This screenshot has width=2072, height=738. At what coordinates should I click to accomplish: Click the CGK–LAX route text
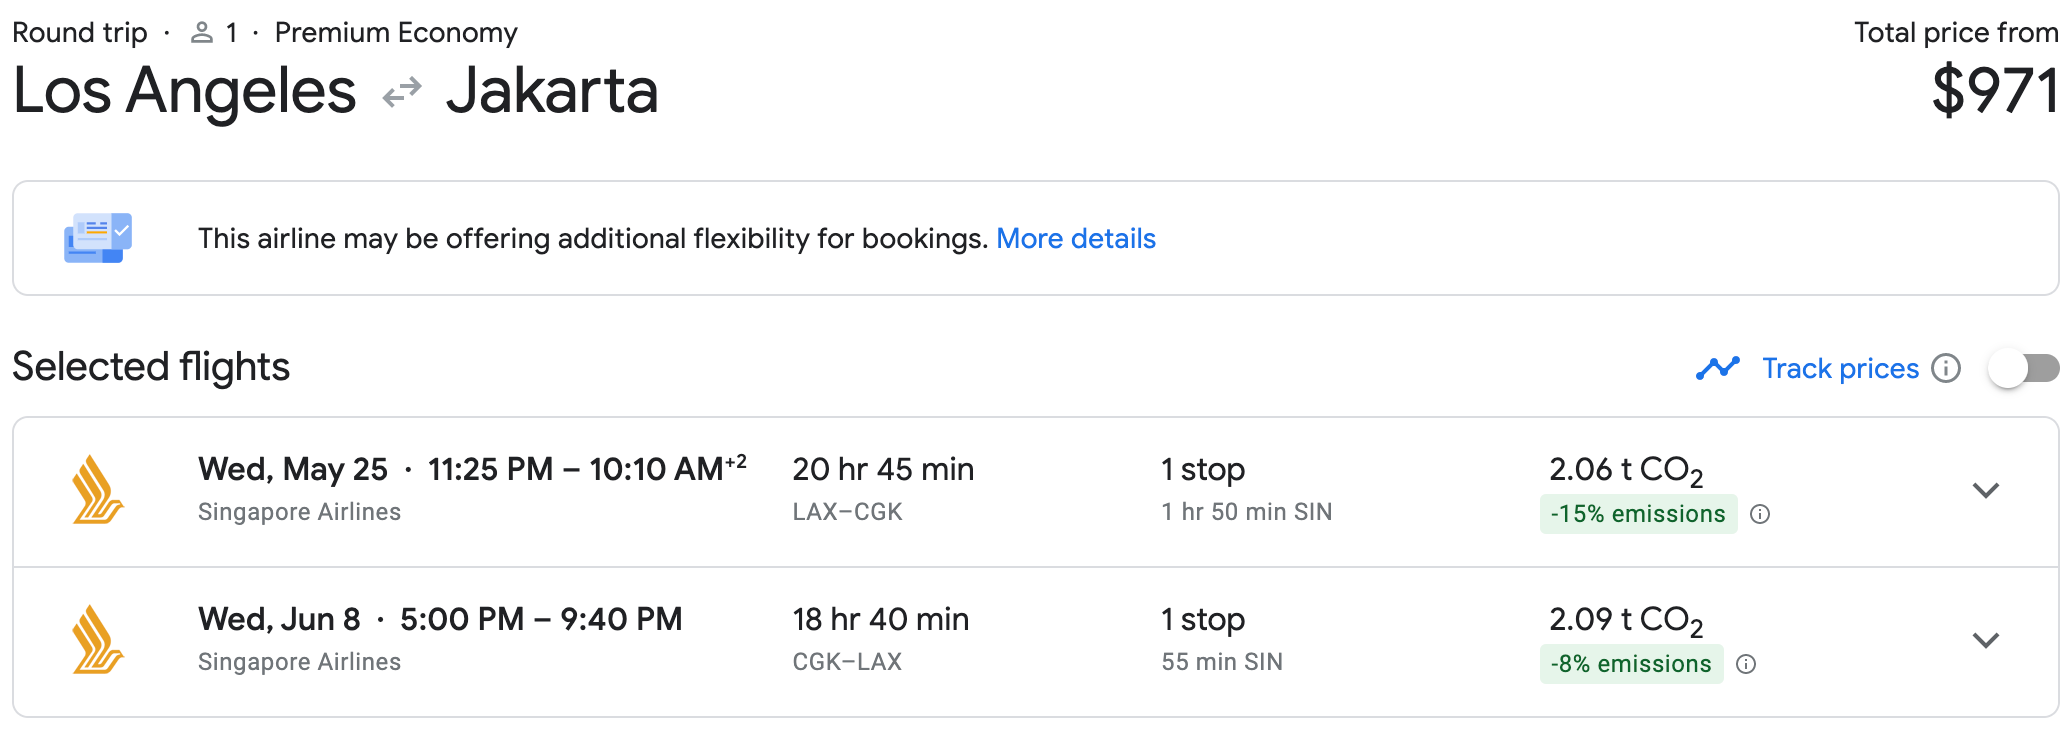pyautogui.click(x=847, y=662)
